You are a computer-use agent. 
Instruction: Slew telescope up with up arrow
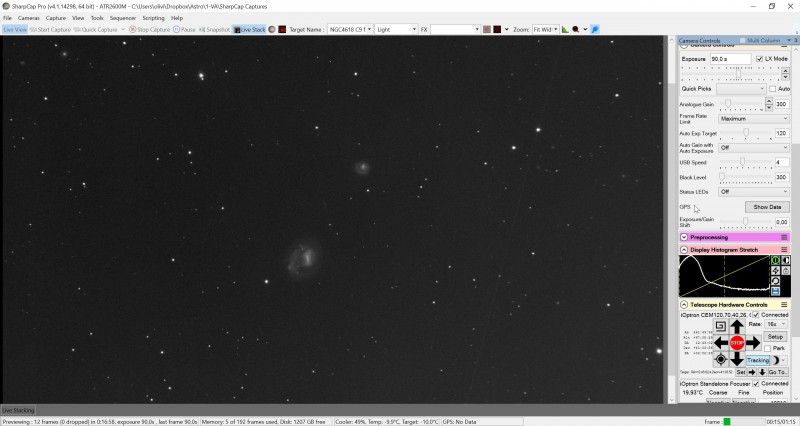point(737,327)
